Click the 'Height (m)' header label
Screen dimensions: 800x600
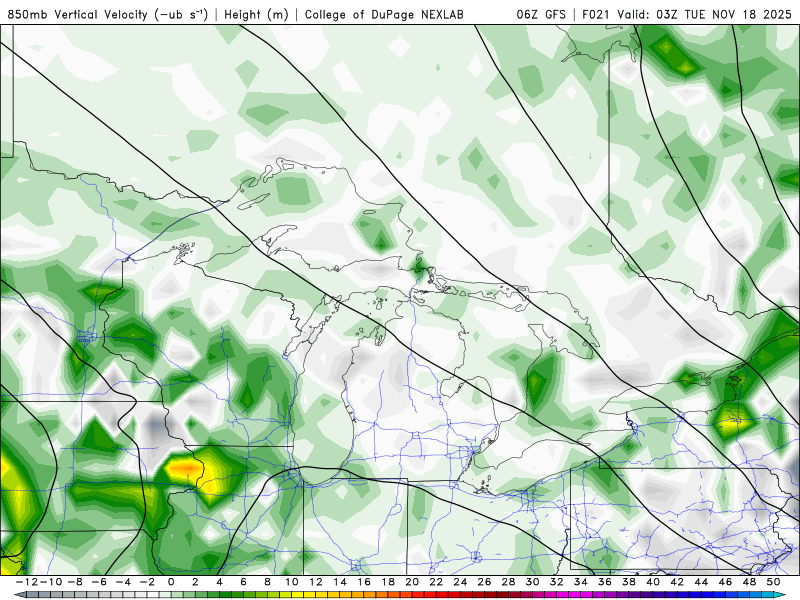point(256,15)
